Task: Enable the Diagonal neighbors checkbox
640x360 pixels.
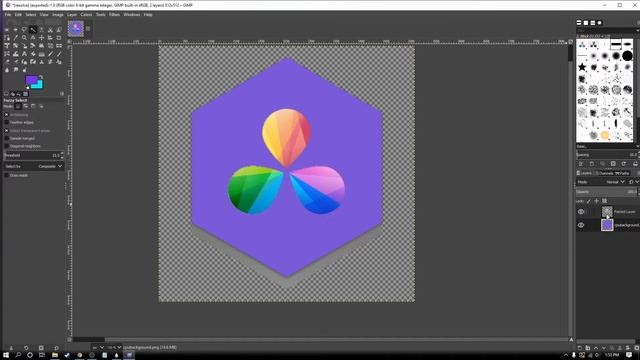Action: 7,146
